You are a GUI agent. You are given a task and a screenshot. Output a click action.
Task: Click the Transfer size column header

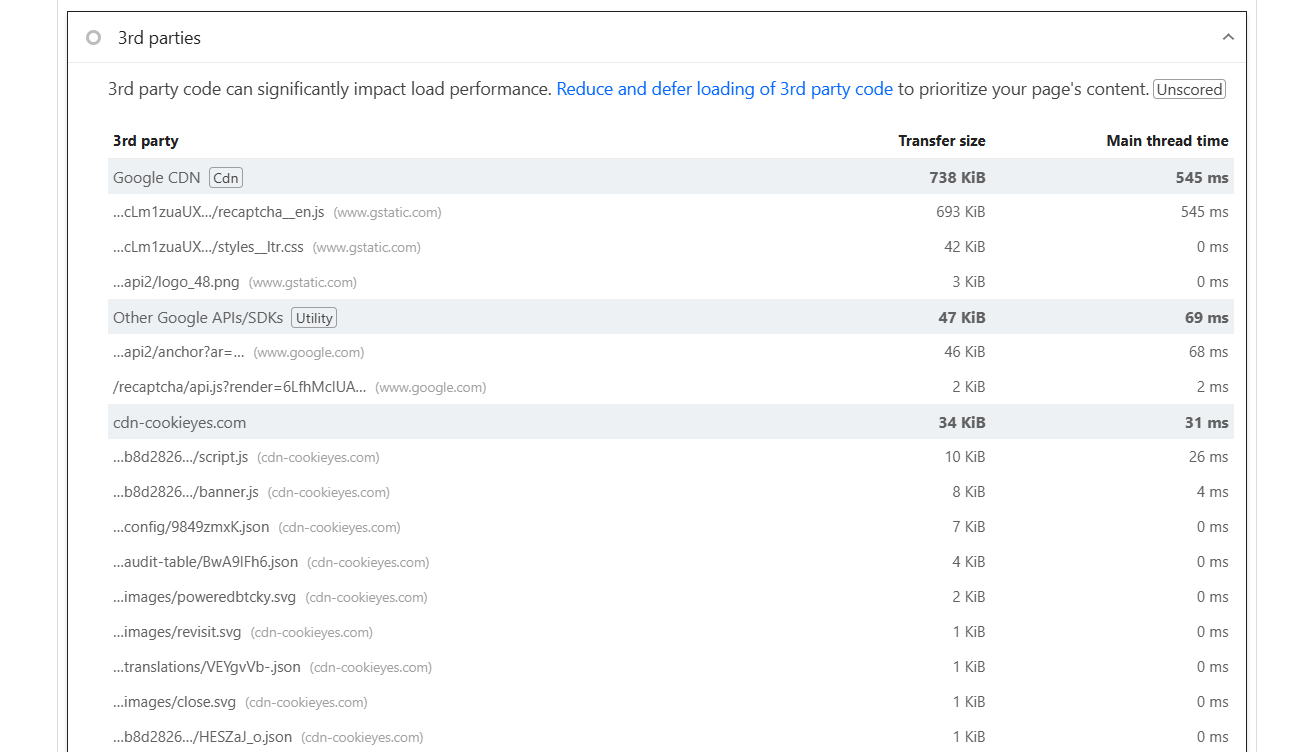point(941,141)
